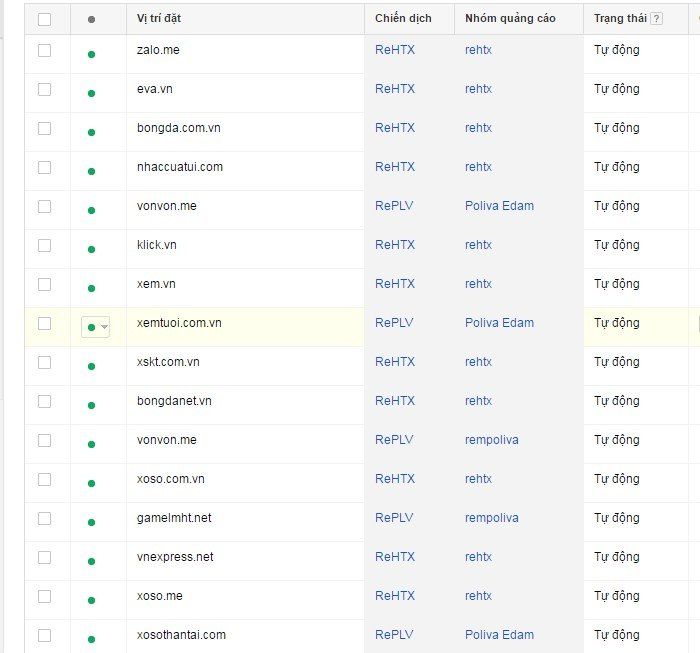
Task: Click the status dot for gamelmht.net
Action: pos(92,522)
